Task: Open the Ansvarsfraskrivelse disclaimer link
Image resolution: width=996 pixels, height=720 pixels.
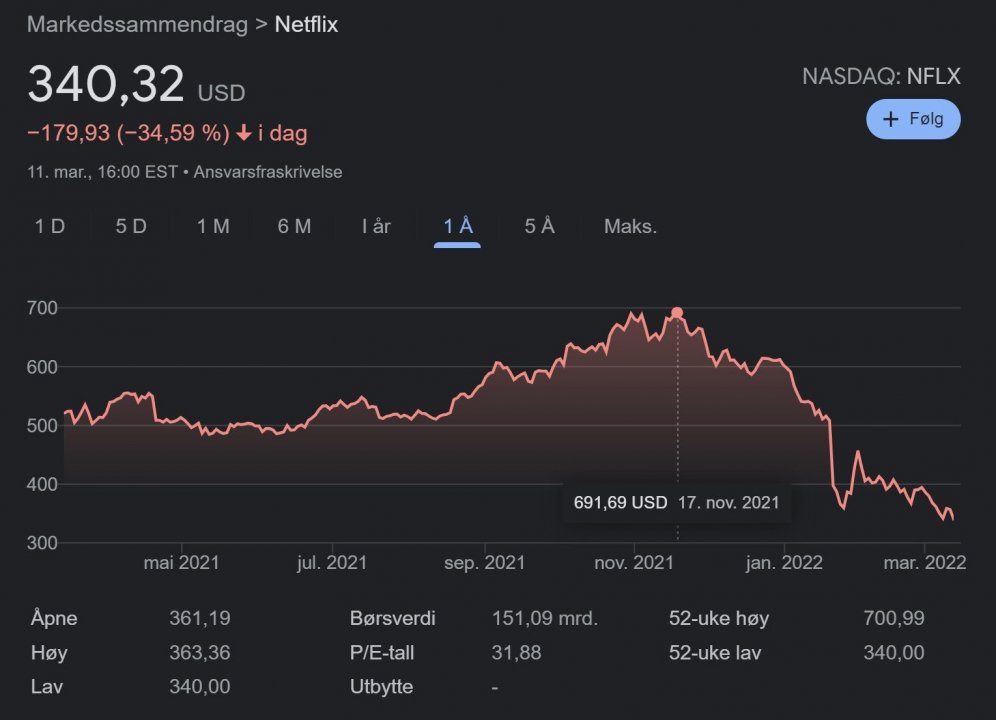Action: click(x=269, y=172)
